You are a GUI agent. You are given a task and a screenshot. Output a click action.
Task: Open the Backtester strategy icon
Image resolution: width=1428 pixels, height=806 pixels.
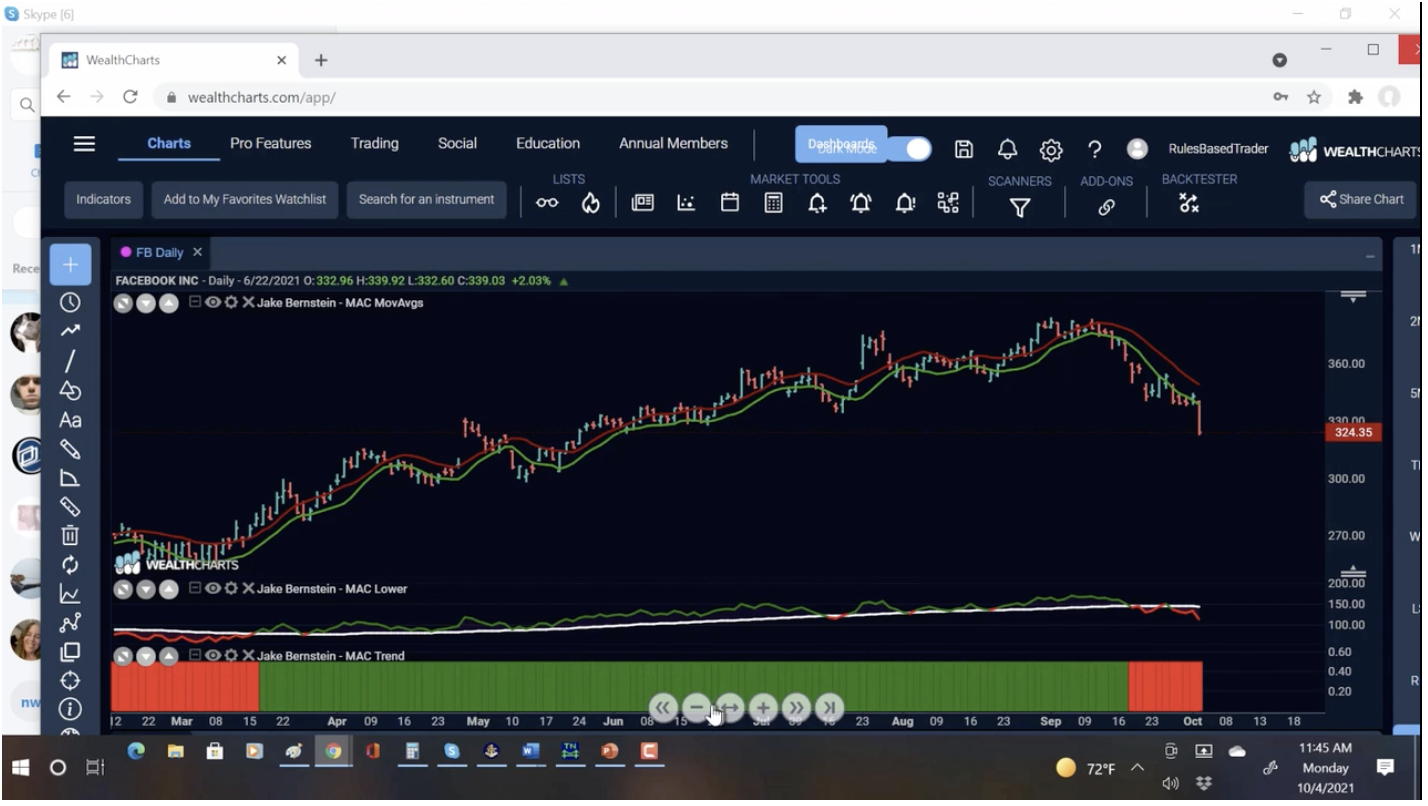(1188, 203)
